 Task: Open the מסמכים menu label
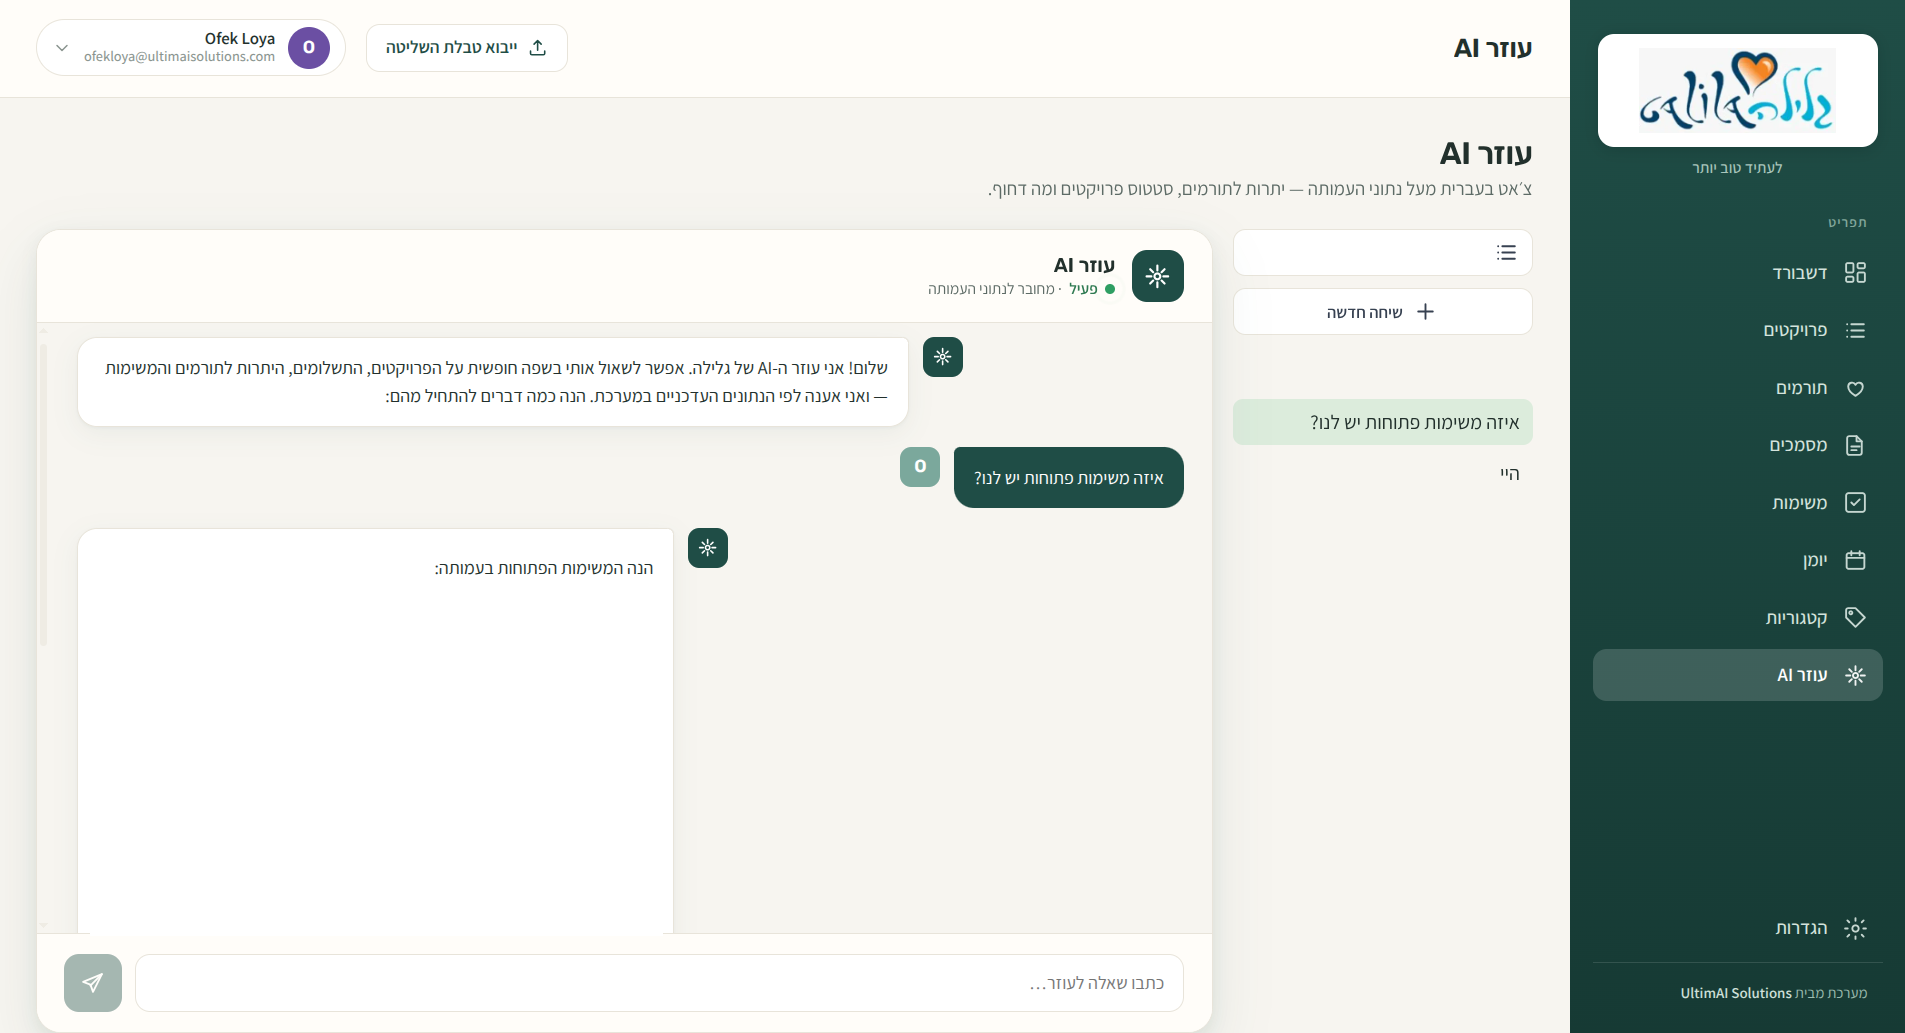(x=1798, y=445)
